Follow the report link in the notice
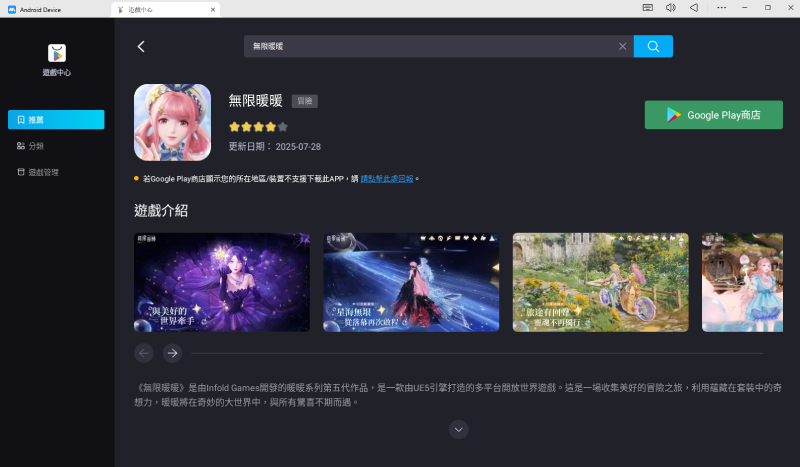This screenshot has width=800, height=467. (x=387, y=179)
